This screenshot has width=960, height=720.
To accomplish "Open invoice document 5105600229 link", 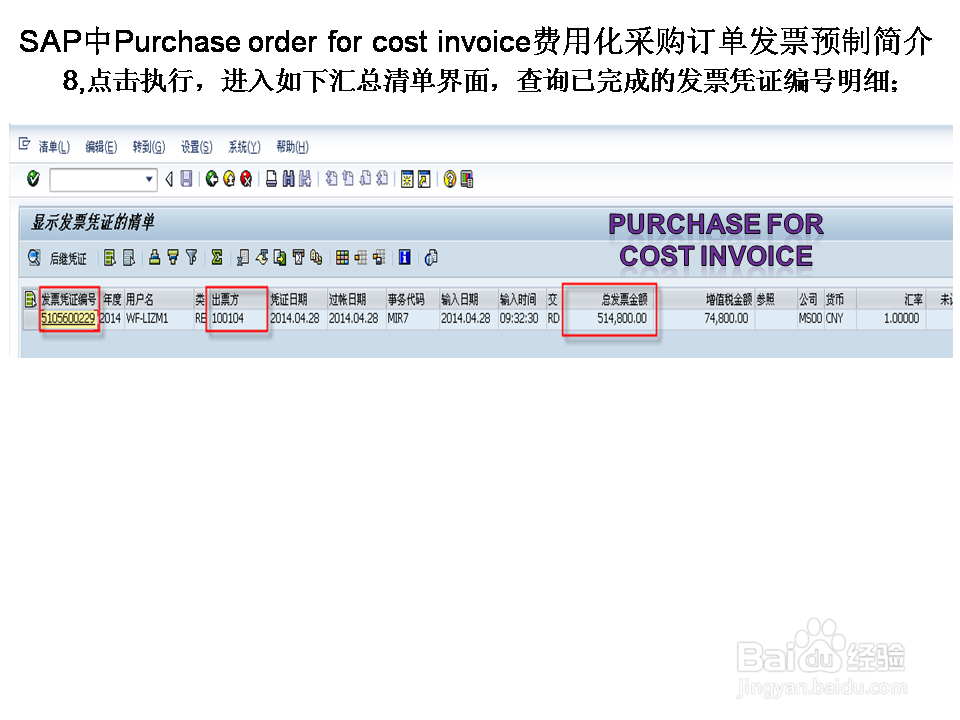I will 68,316.
